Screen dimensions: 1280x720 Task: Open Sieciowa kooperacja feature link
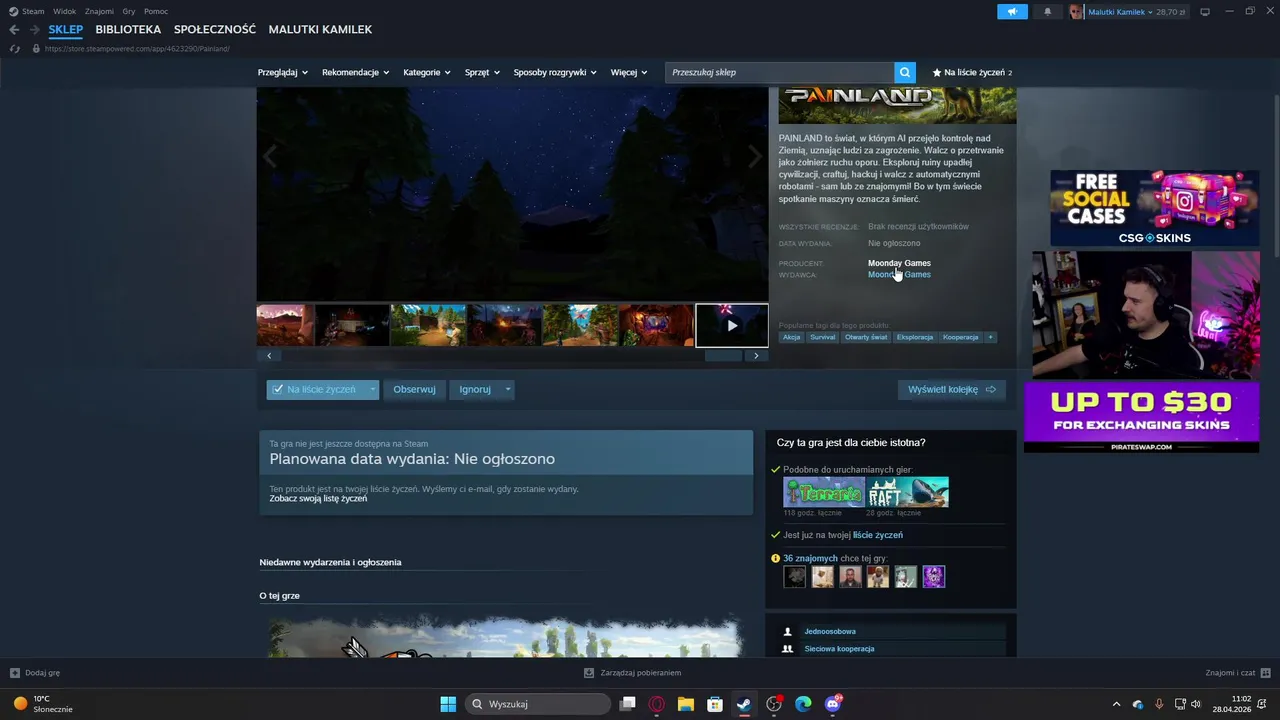click(x=839, y=649)
